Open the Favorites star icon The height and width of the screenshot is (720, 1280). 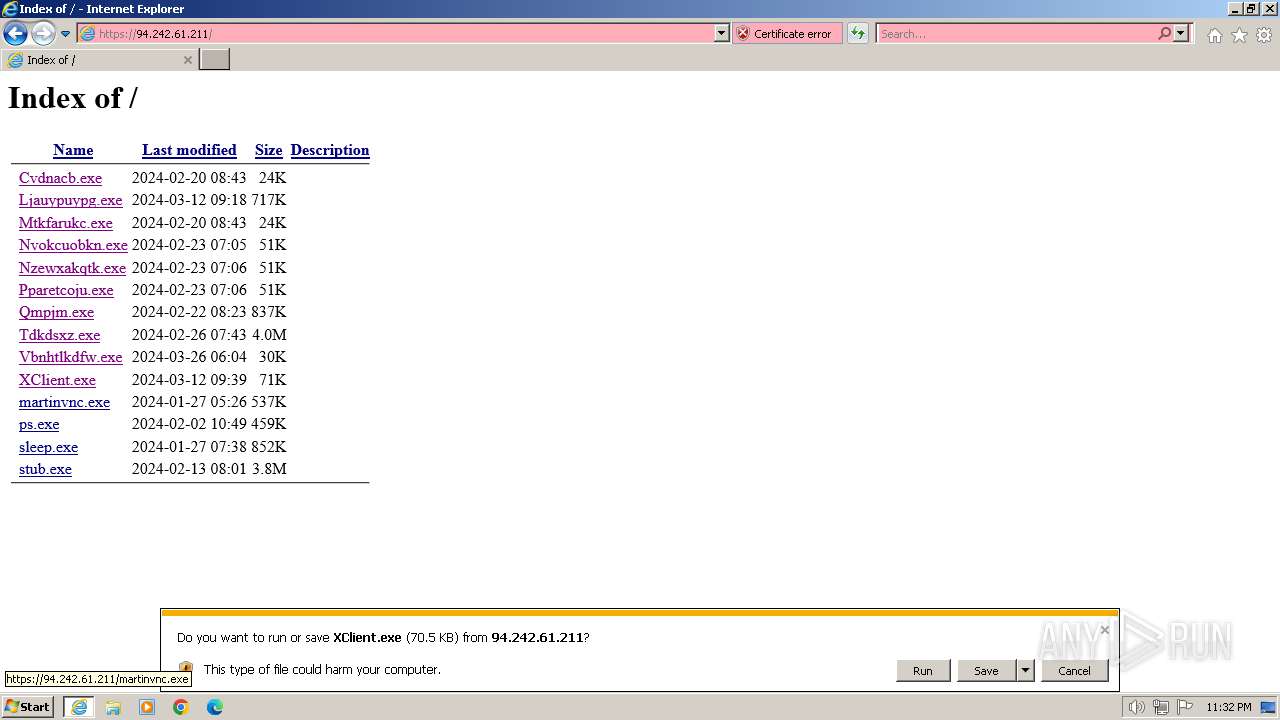[x=1239, y=35]
